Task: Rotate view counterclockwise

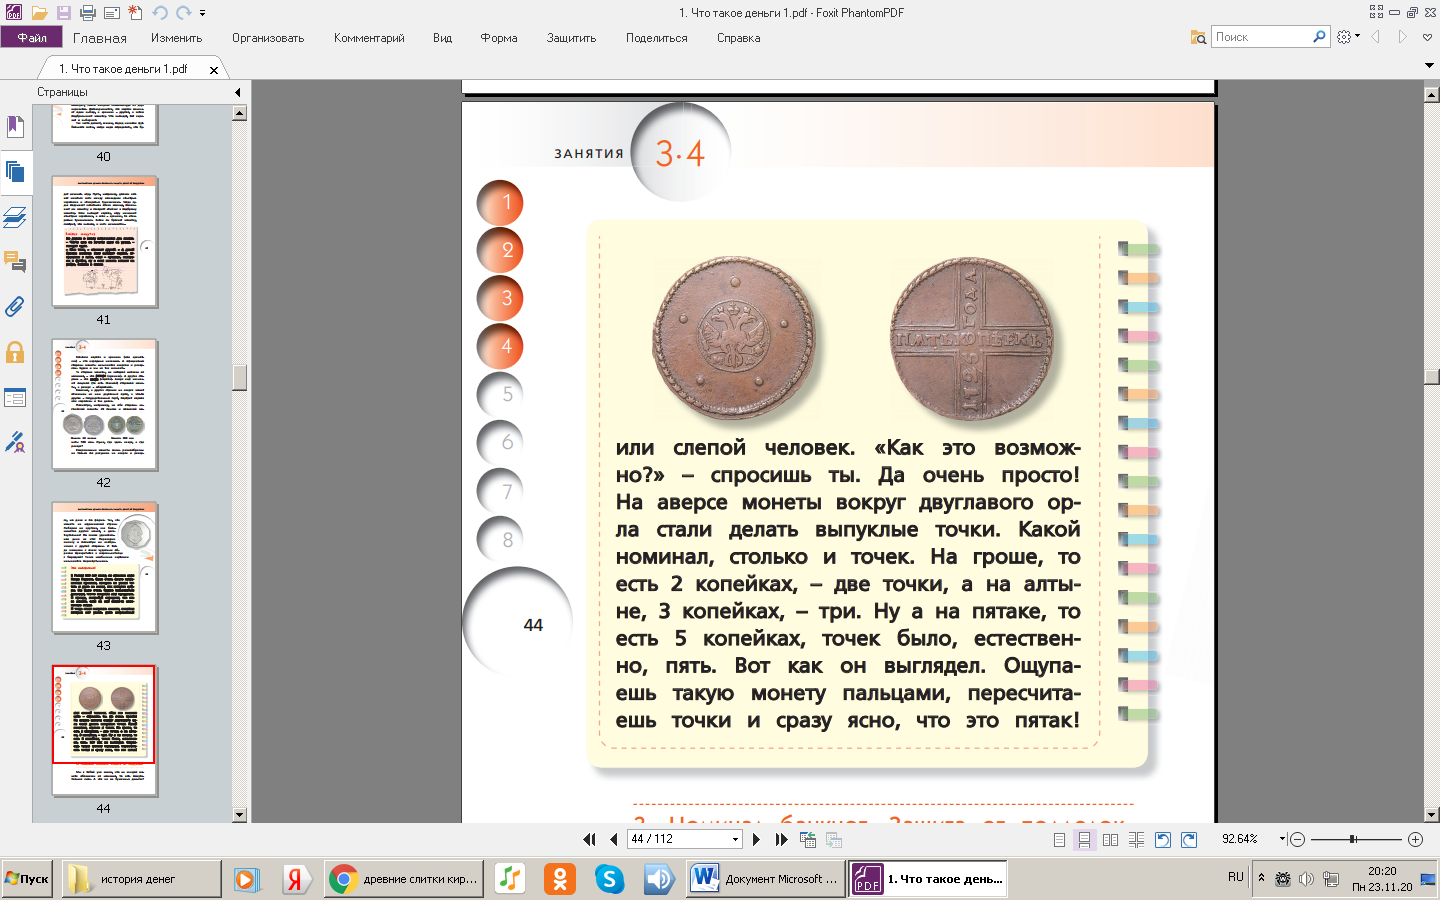Action: click(1163, 839)
